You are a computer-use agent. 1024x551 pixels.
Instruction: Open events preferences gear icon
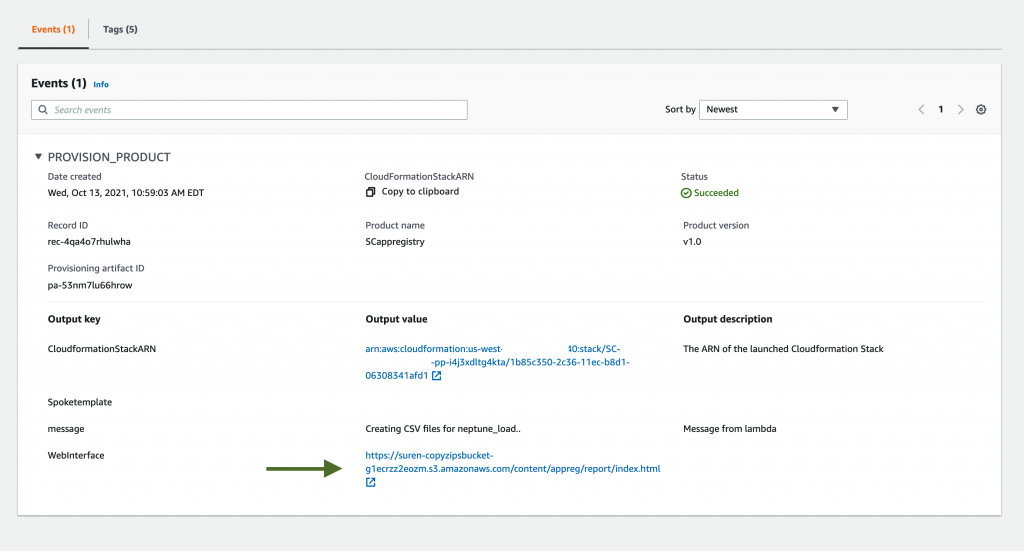pos(981,110)
